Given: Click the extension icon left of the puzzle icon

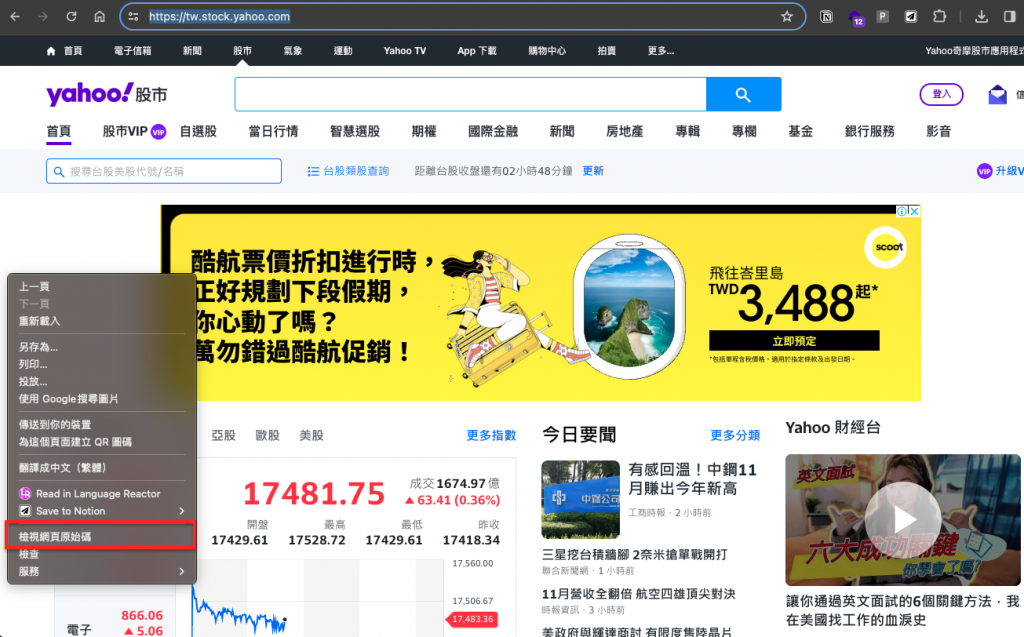Looking at the screenshot, I should 911,16.
